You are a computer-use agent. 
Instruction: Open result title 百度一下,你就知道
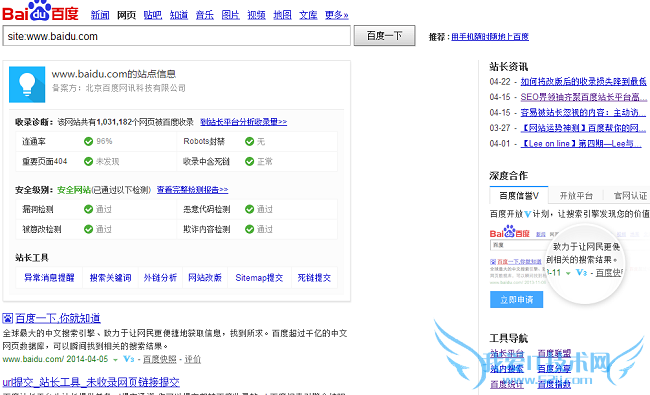(58, 318)
